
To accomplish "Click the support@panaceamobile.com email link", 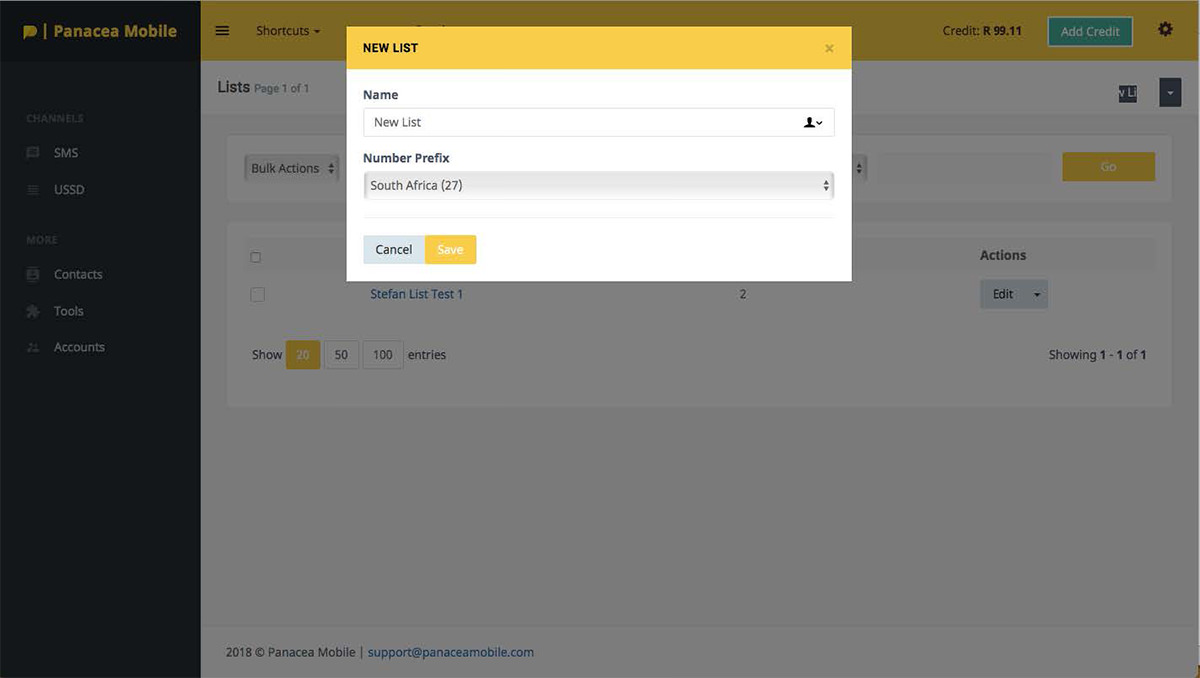I will click(x=450, y=652).
